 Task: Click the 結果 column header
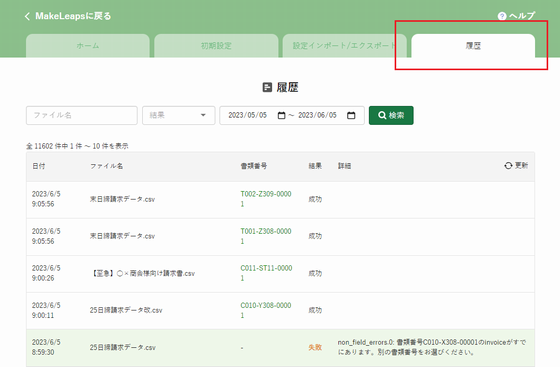tap(315, 166)
